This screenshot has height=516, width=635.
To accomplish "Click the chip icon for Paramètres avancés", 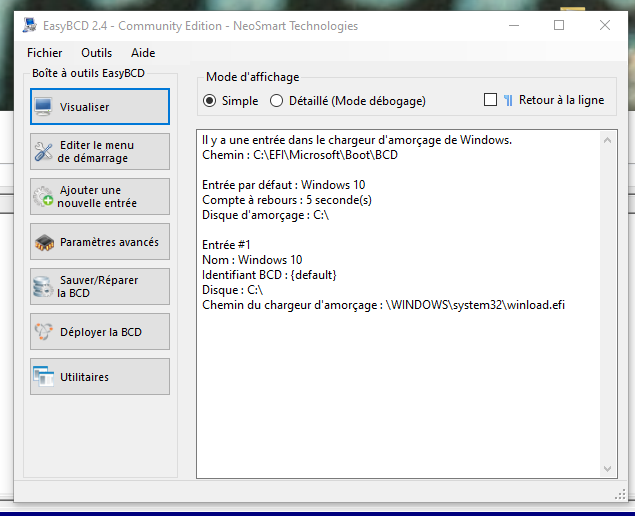I will [x=44, y=242].
